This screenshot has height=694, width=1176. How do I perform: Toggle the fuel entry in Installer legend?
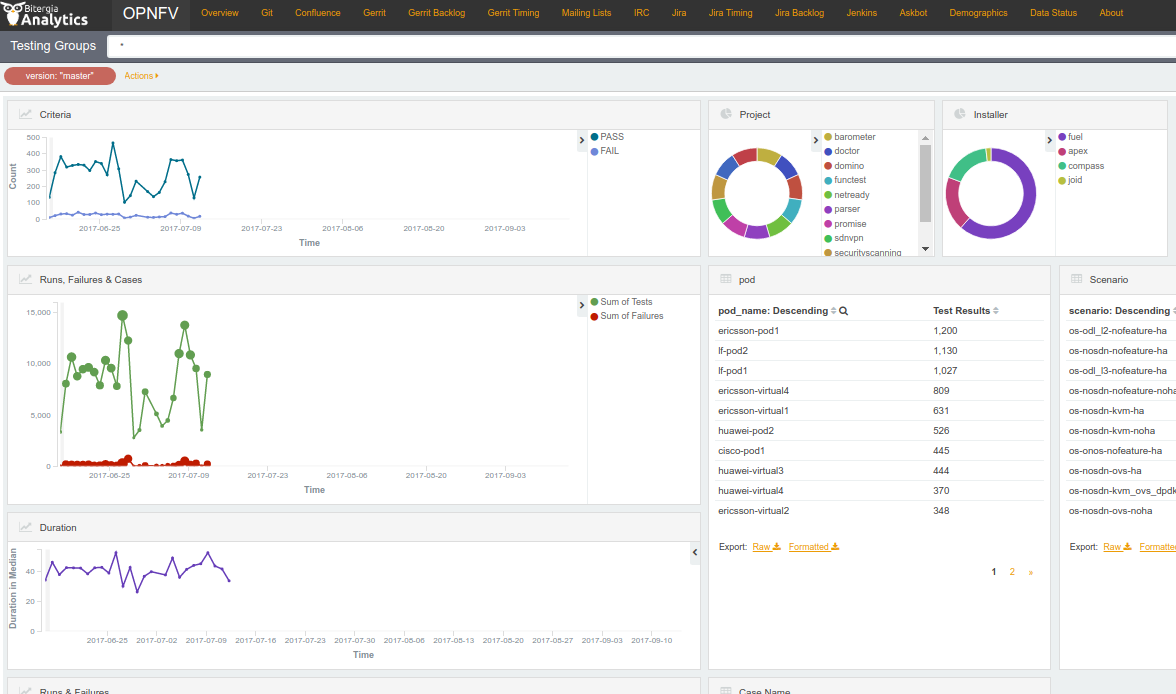pyautogui.click(x=1075, y=137)
